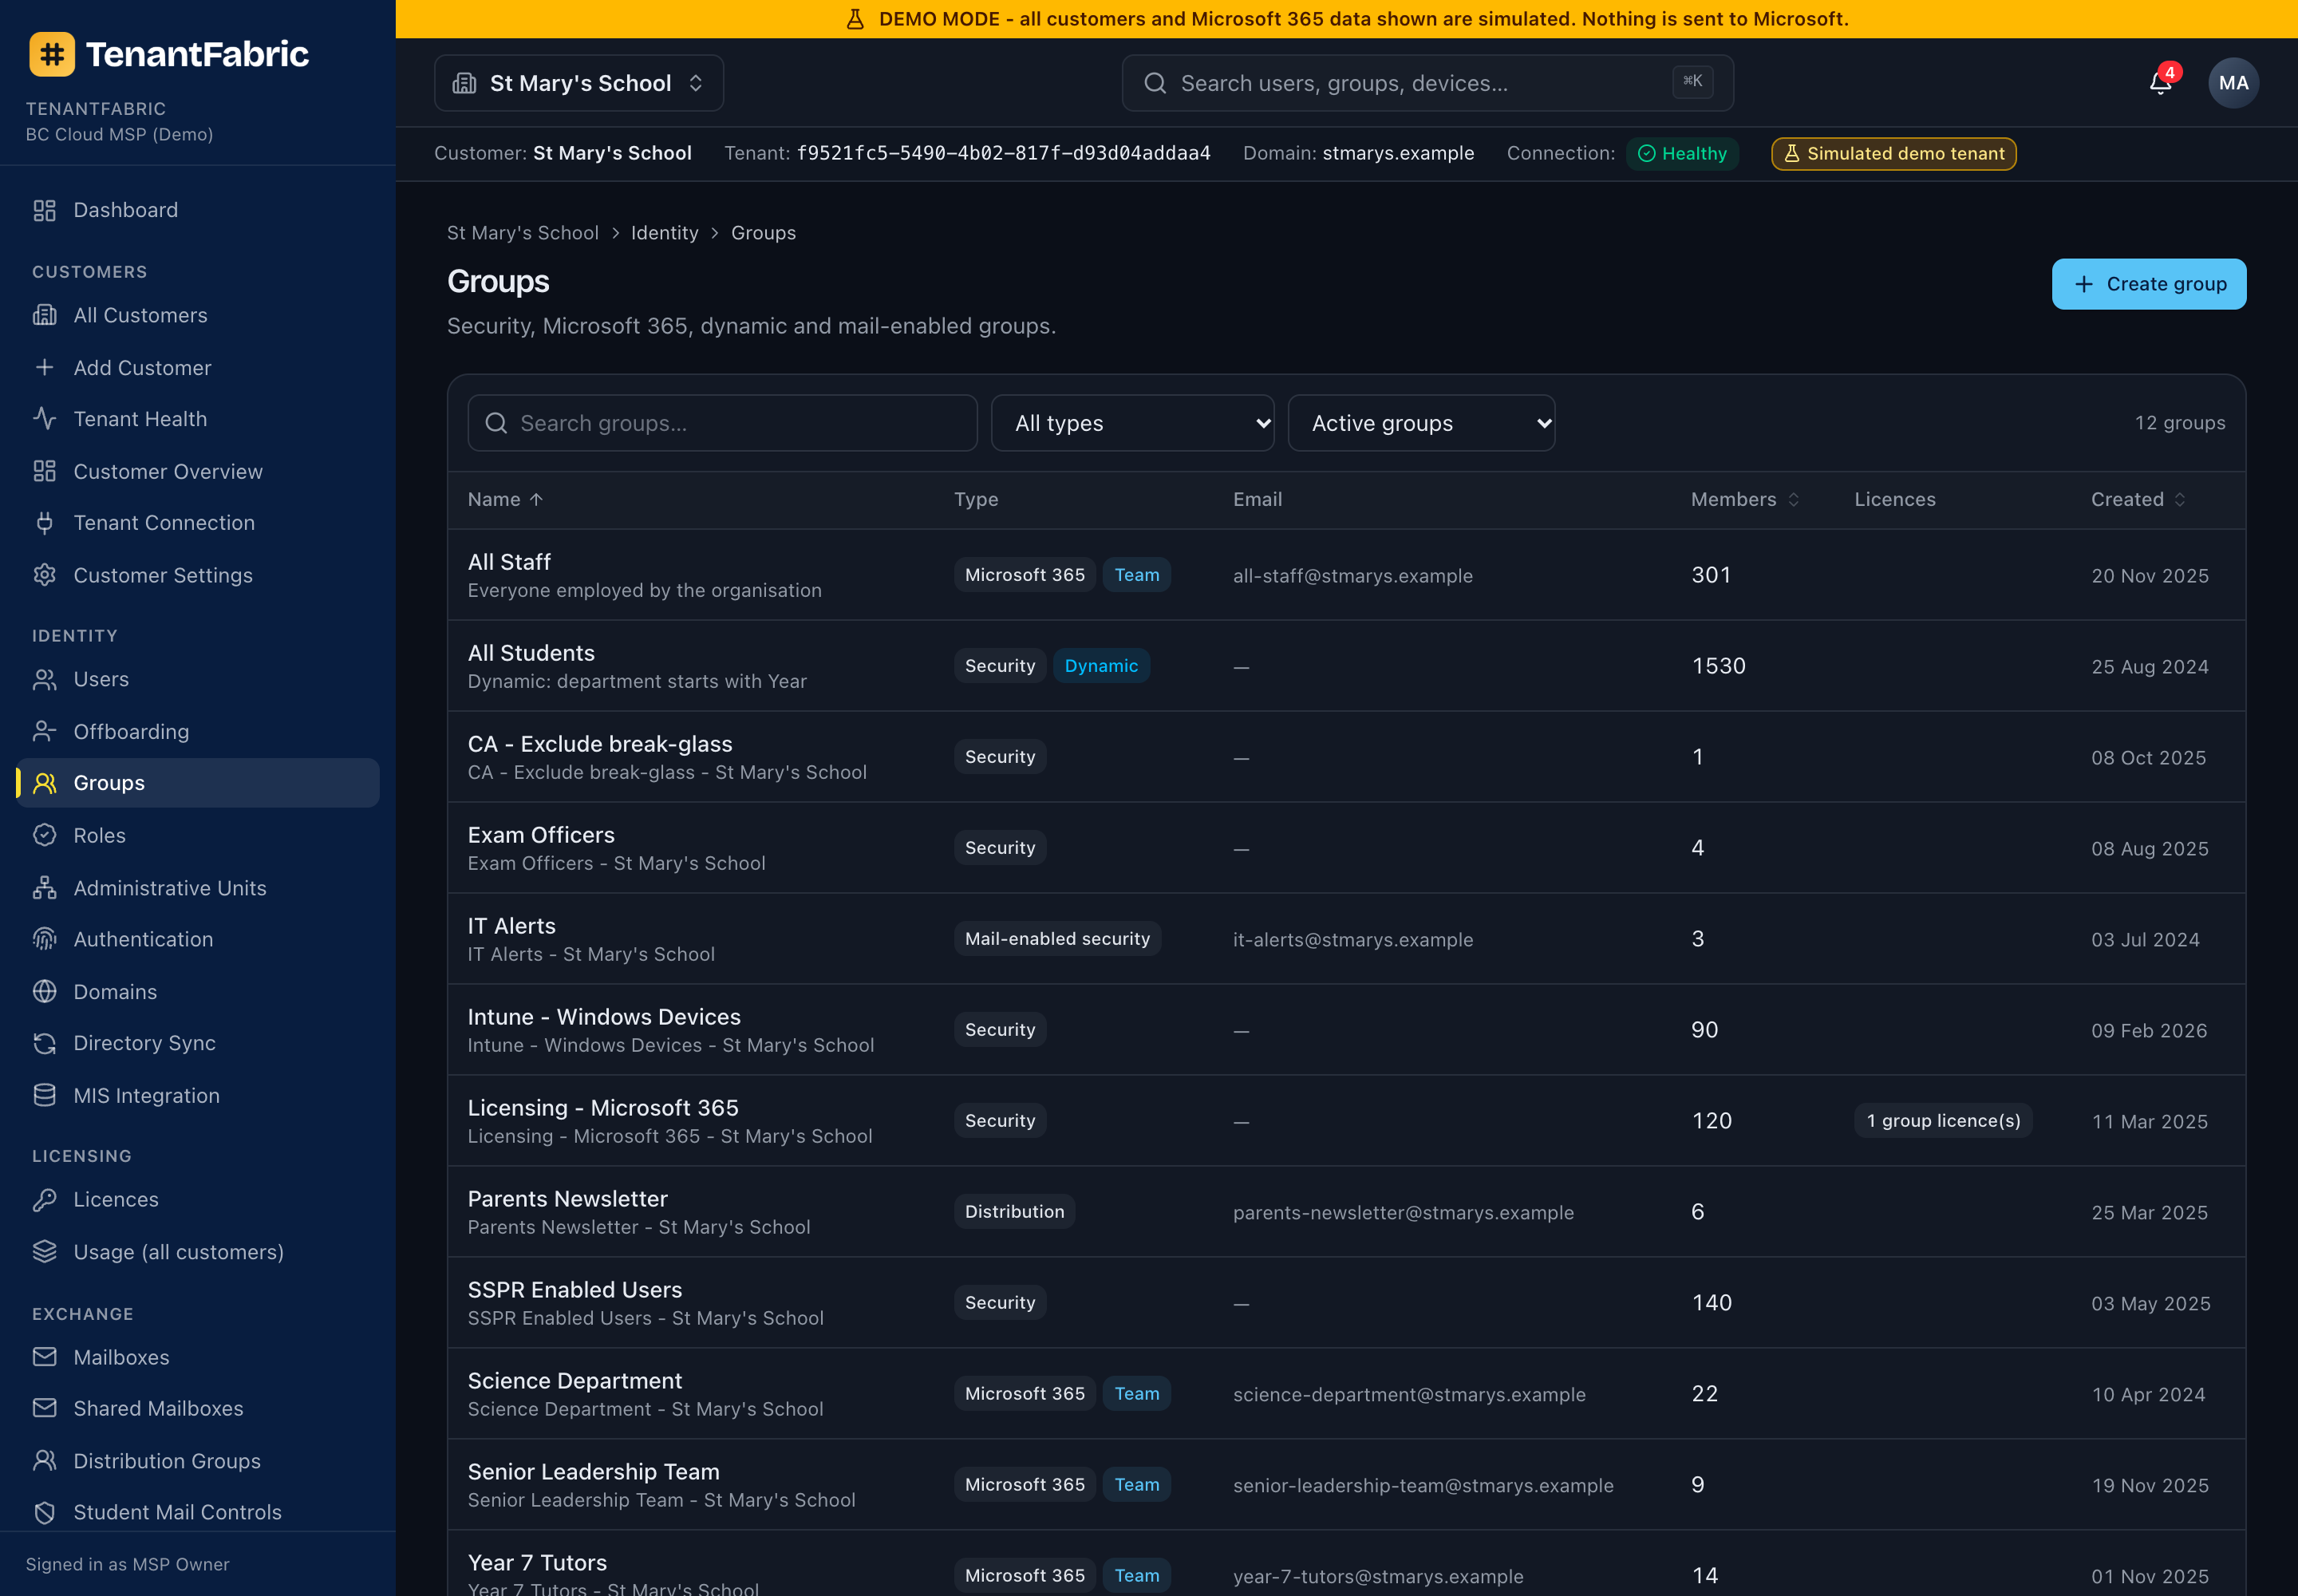Click the Dashboard grid icon
Viewport: 2298px width, 1596px height.
44,210
